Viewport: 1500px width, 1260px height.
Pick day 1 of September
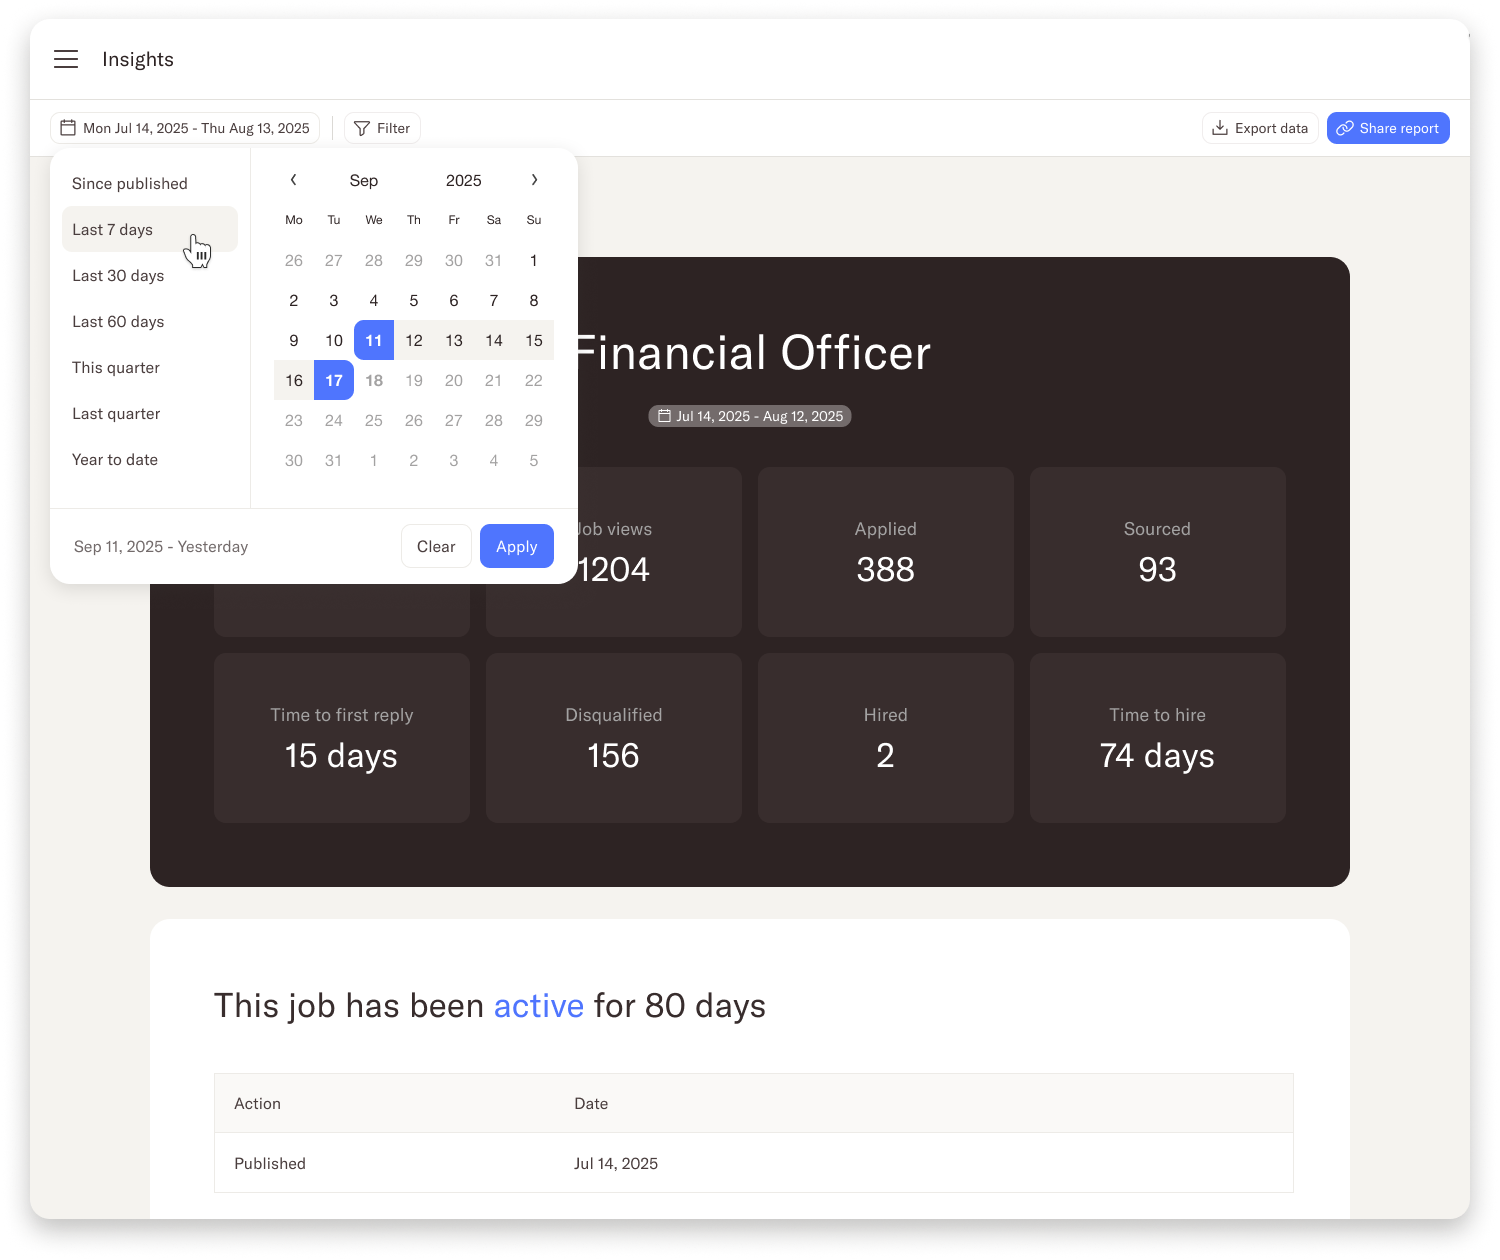point(534,260)
